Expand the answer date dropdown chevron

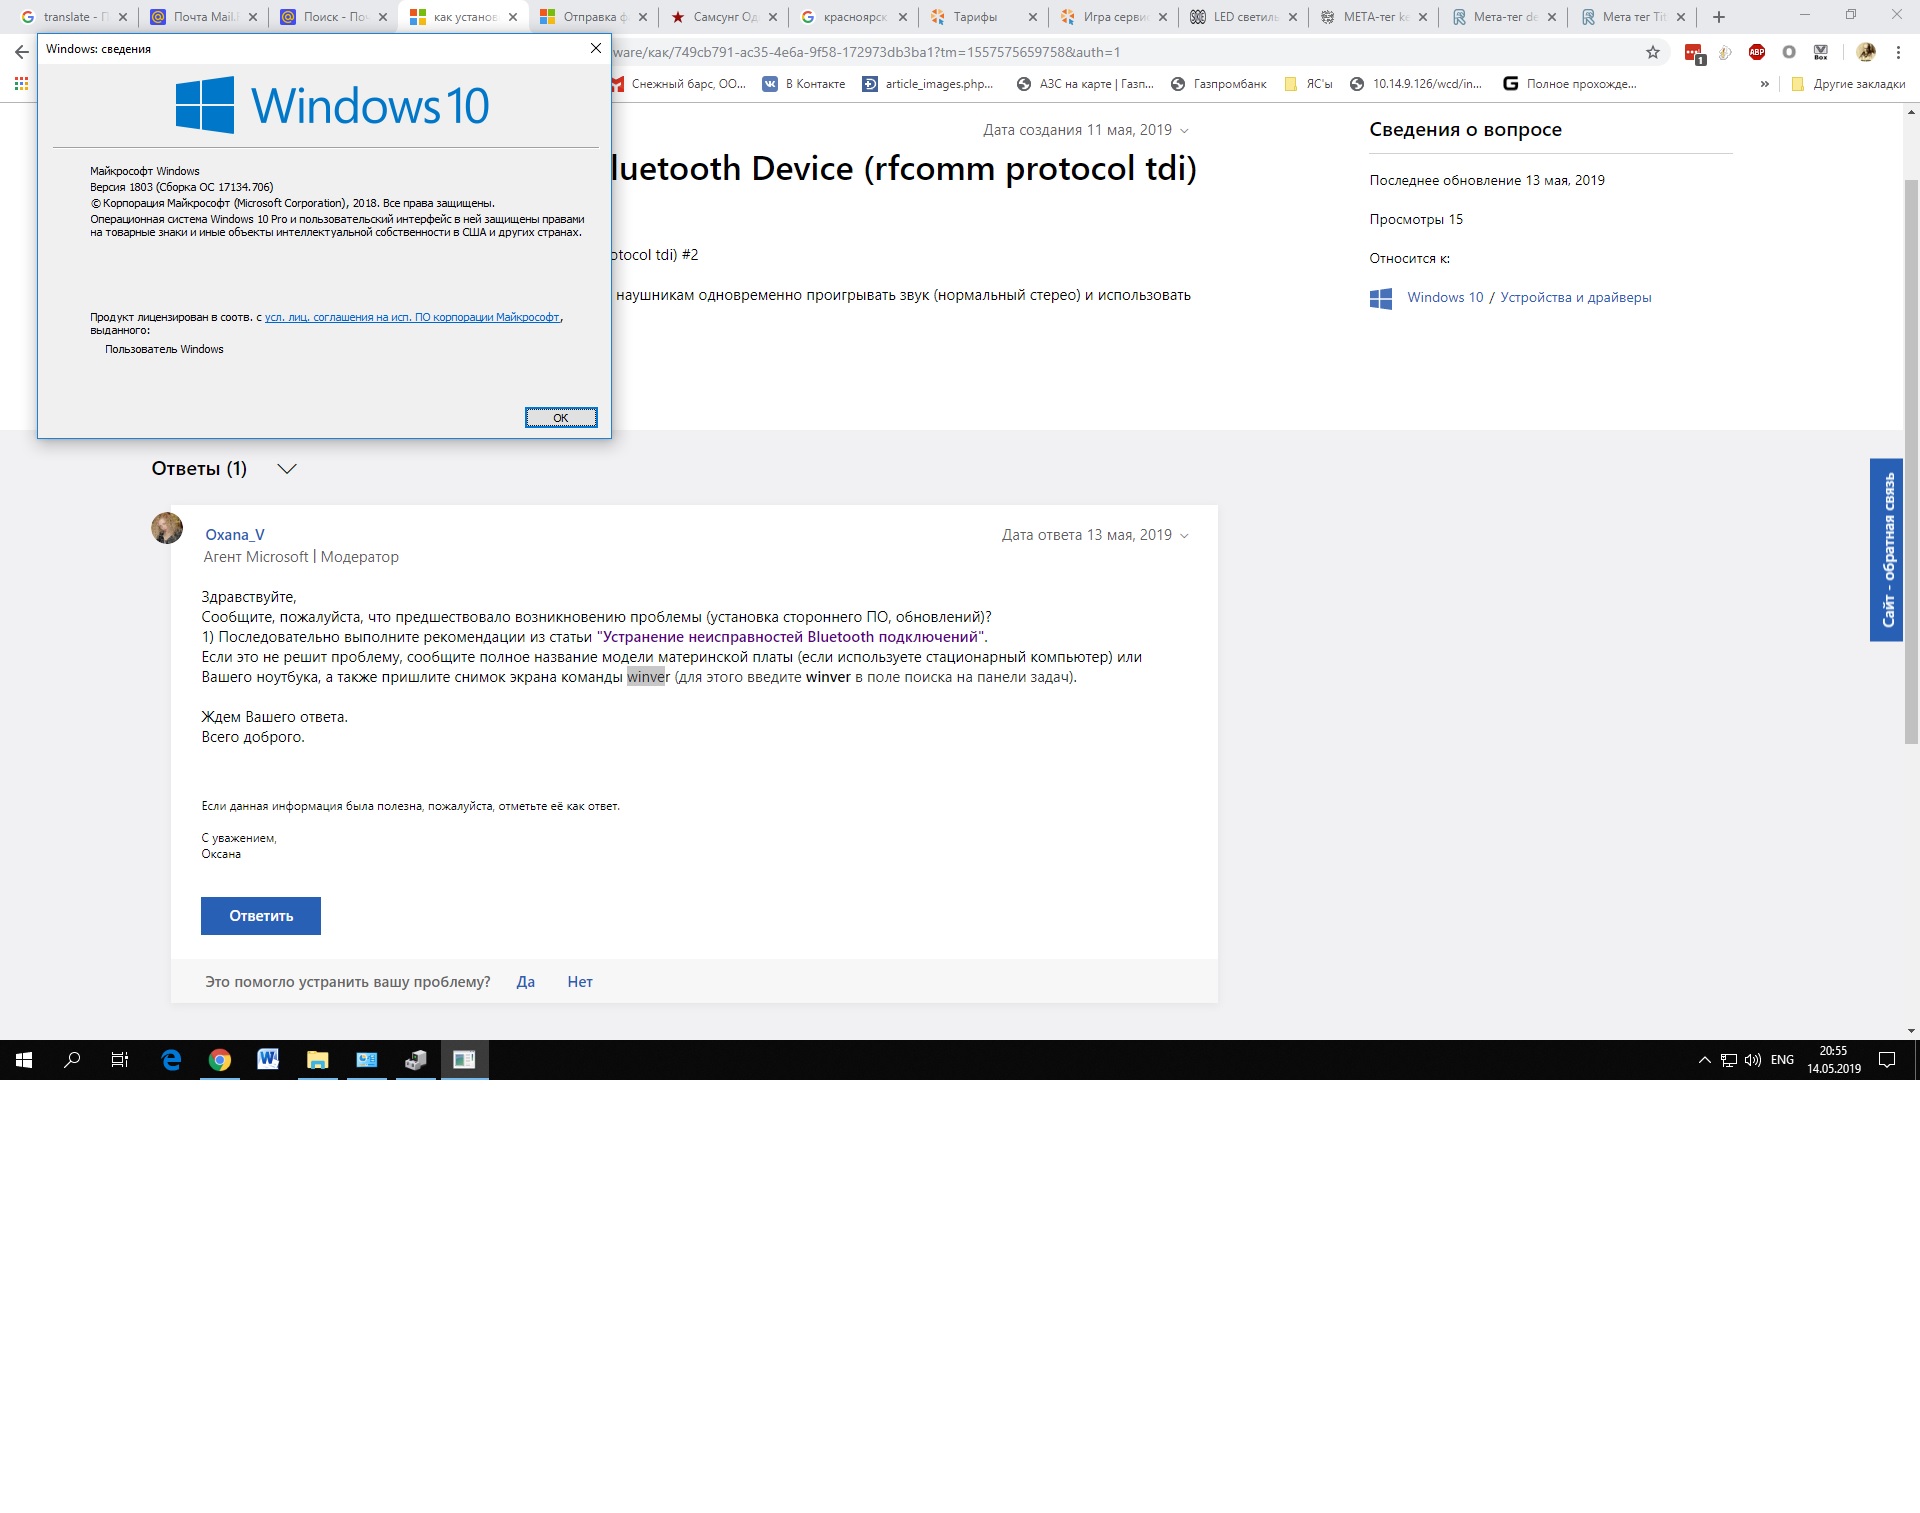1185,536
